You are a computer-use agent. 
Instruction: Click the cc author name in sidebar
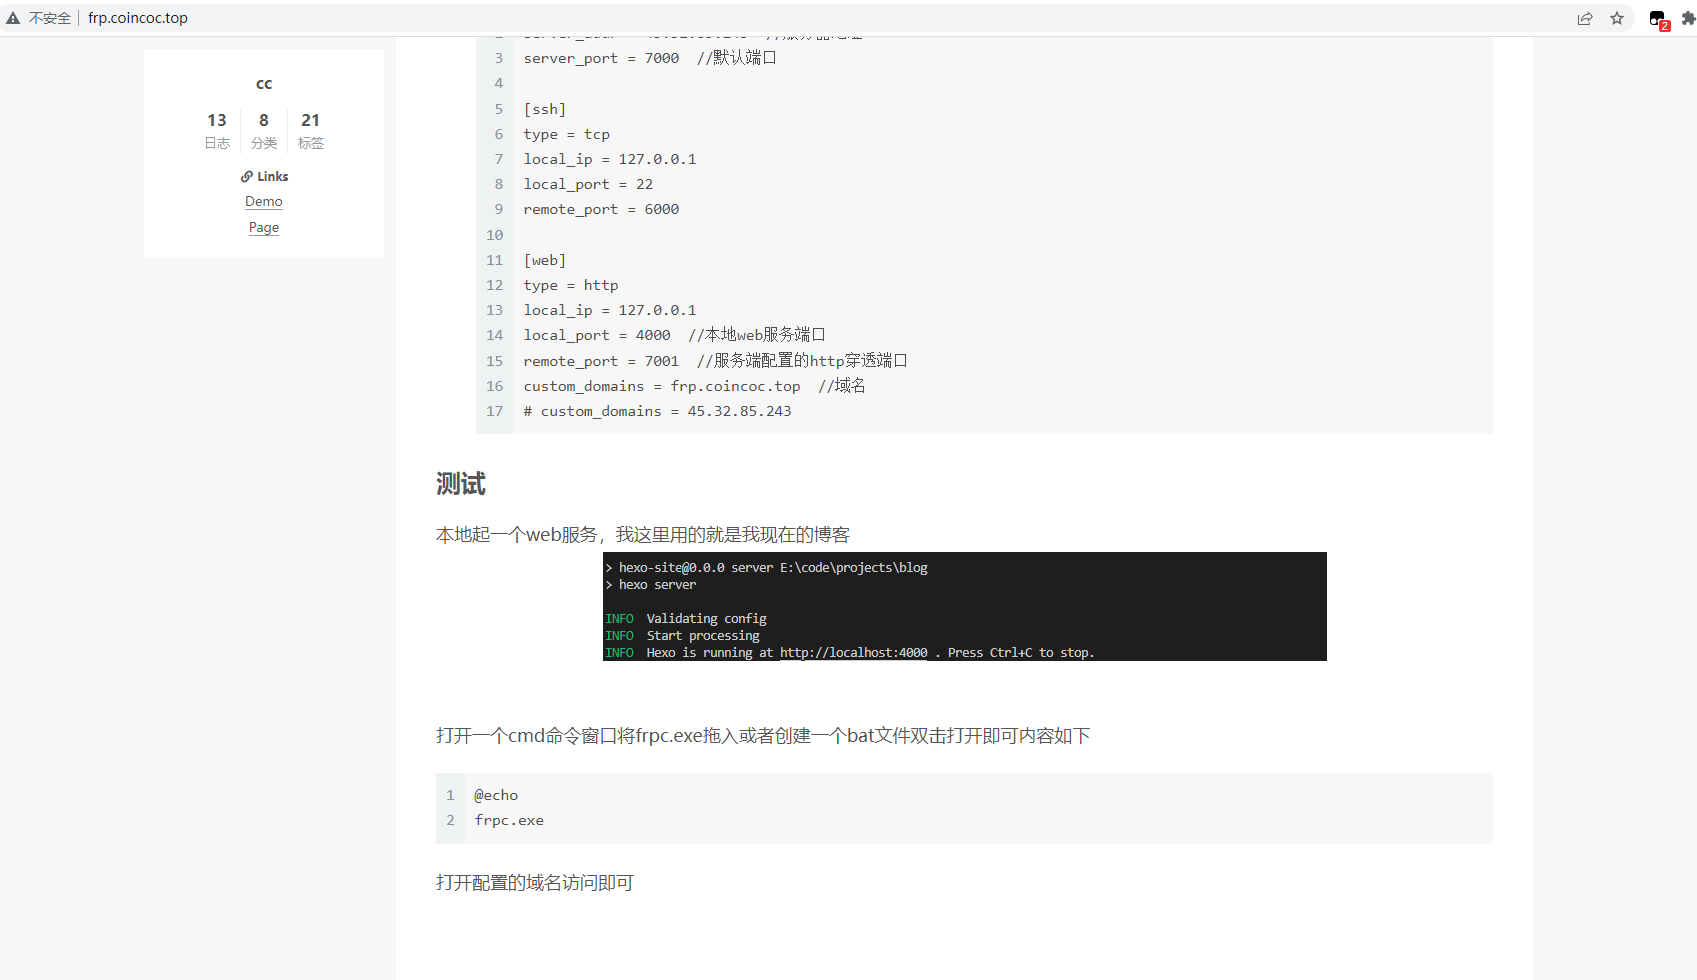point(264,84)
